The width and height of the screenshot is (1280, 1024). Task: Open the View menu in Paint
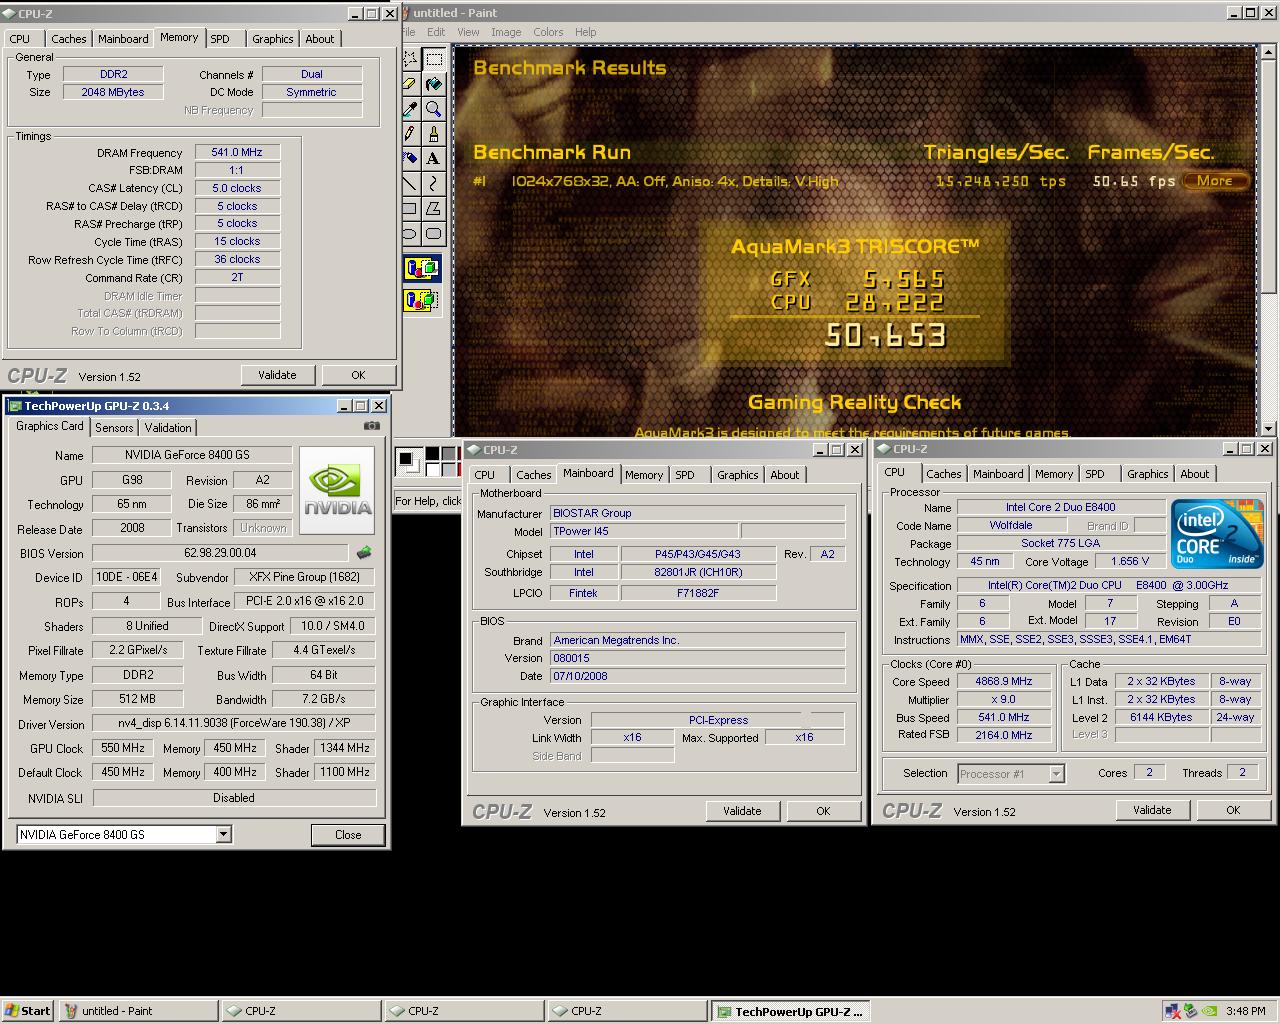tap(468, 32)
